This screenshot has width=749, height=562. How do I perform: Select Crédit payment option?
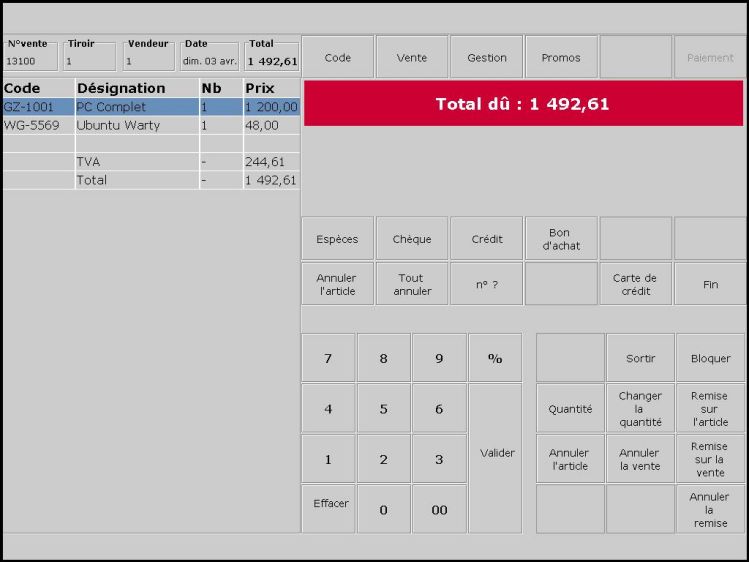tap(486, 239)
